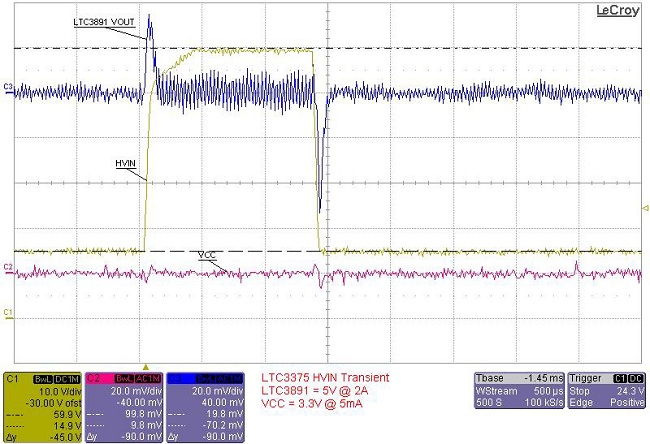Click the 500 S sample count value

pyautogui.click(x=488, y=402)
